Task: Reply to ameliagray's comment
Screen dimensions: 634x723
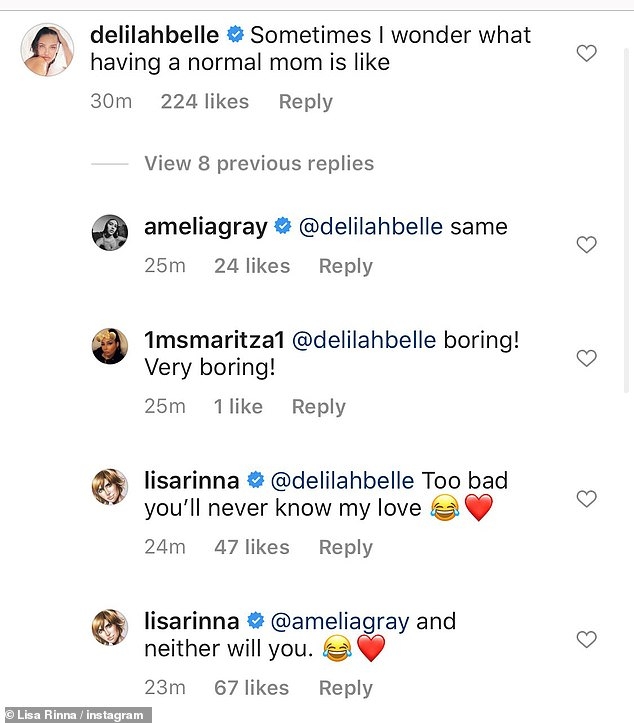Action: pyautogui.click(x=345, y=266)
